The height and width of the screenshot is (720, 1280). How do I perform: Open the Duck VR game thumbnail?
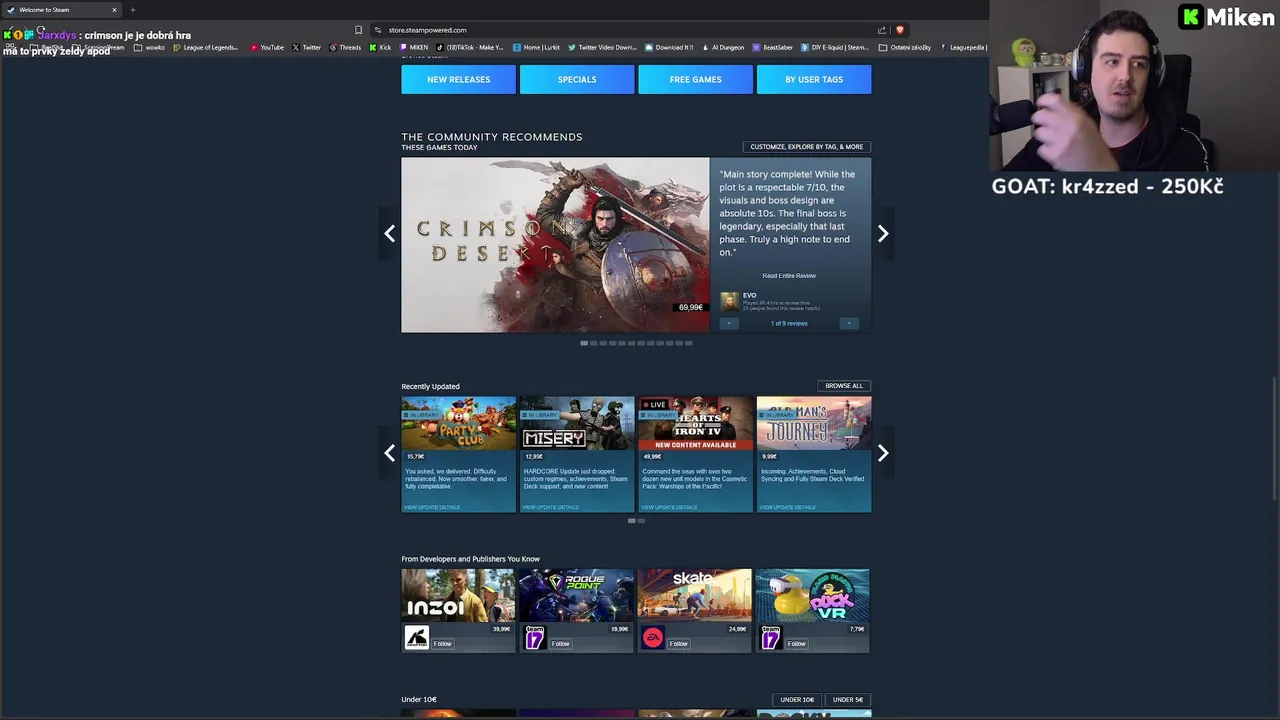812,595
